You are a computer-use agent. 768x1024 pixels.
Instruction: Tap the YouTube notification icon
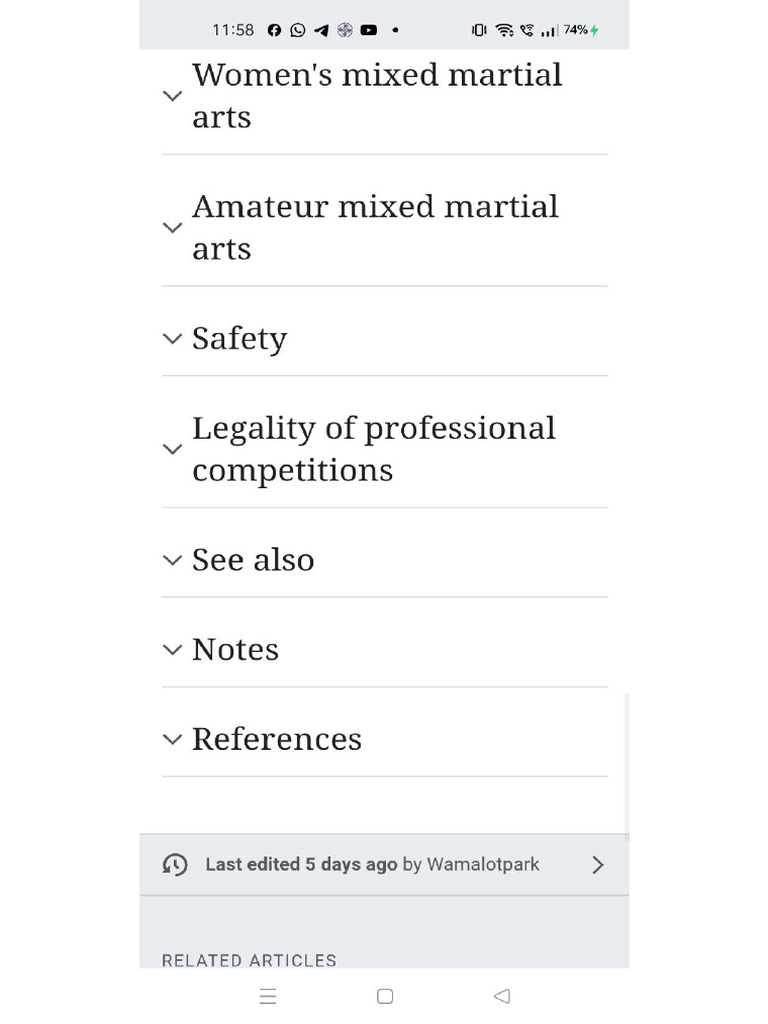(369, 30)
